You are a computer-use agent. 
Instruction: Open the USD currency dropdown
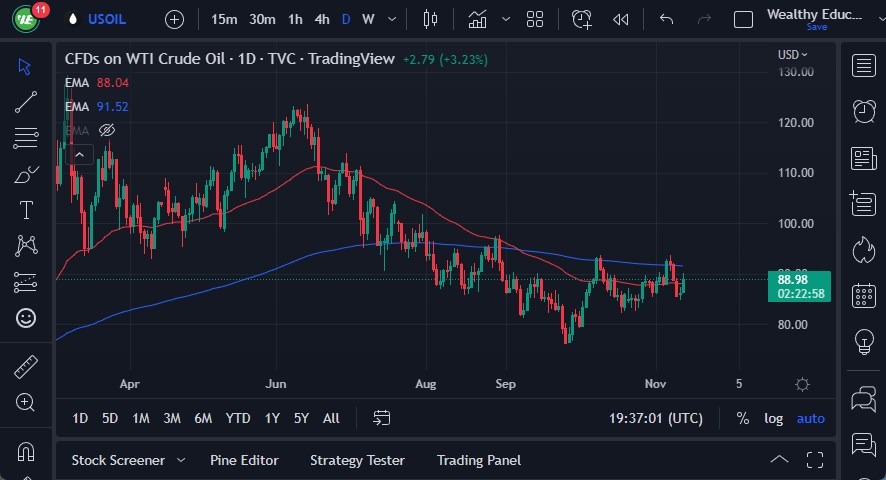(793, 55)
